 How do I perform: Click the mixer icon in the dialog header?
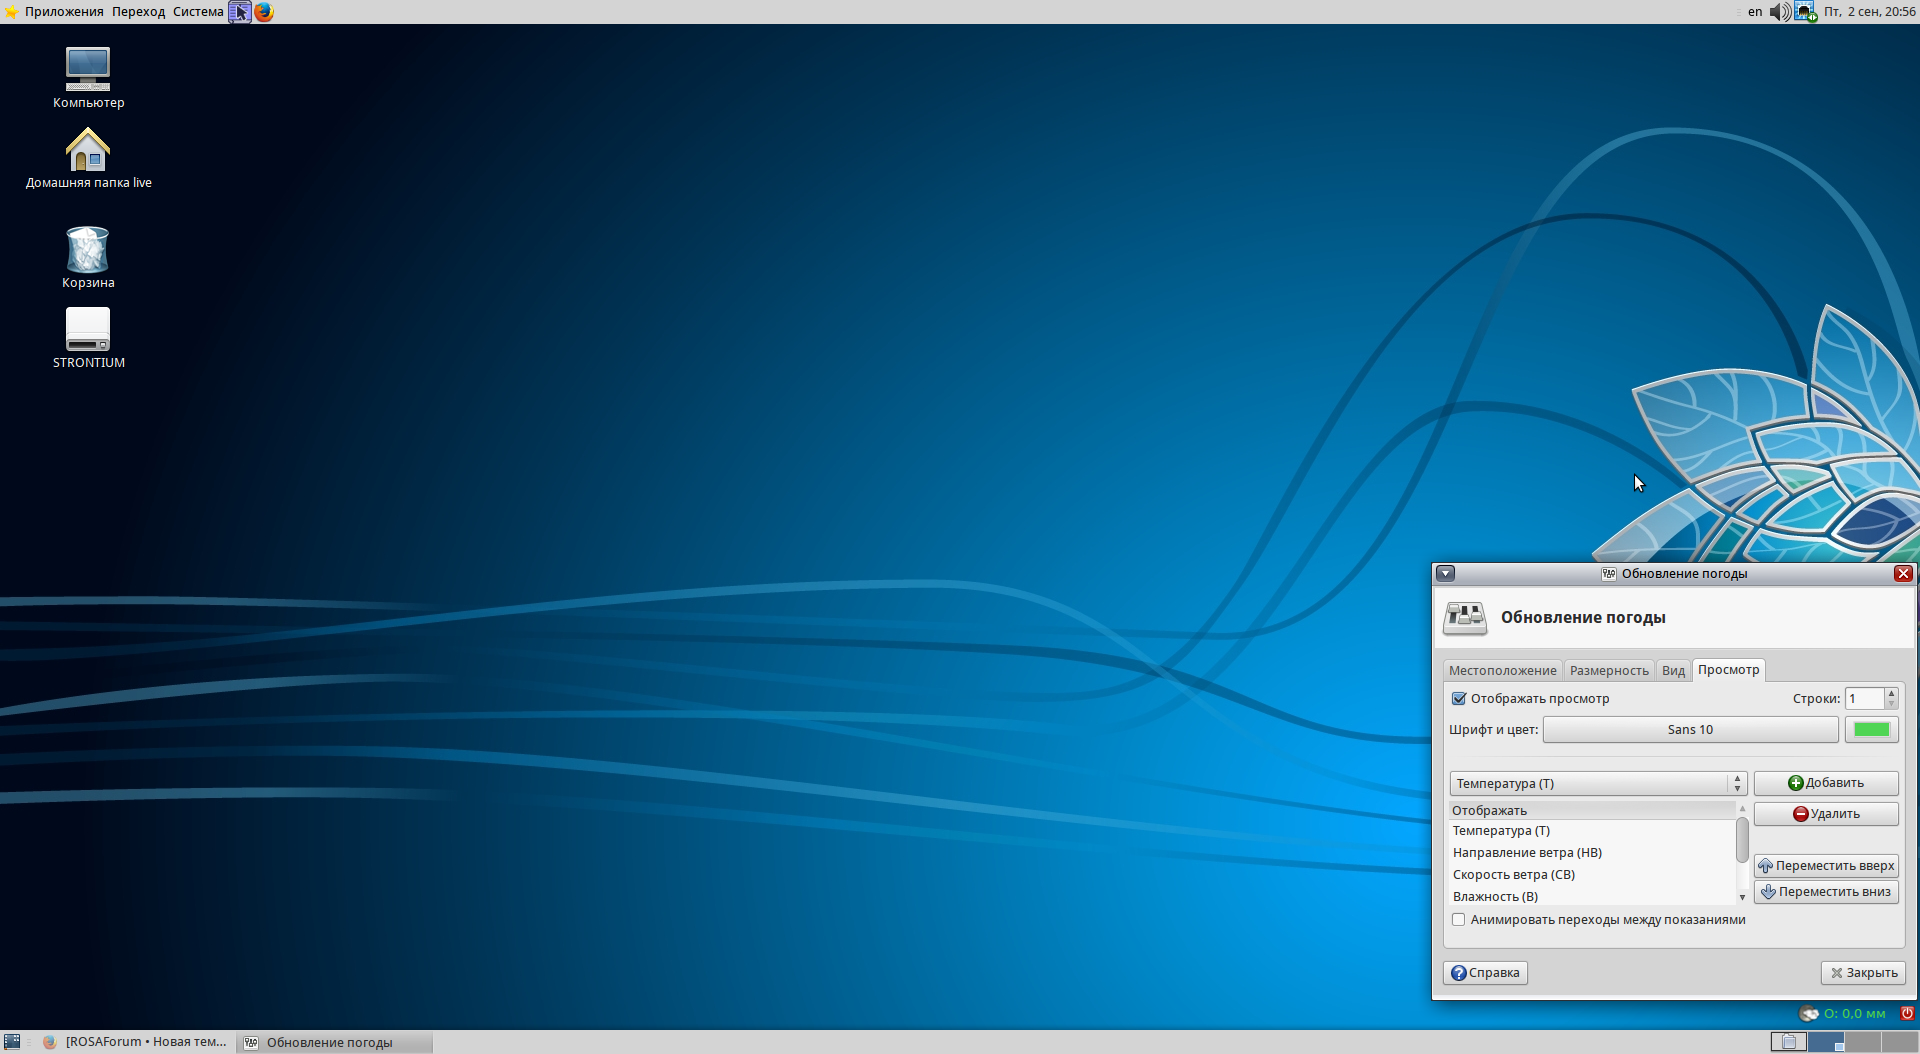1465,617
